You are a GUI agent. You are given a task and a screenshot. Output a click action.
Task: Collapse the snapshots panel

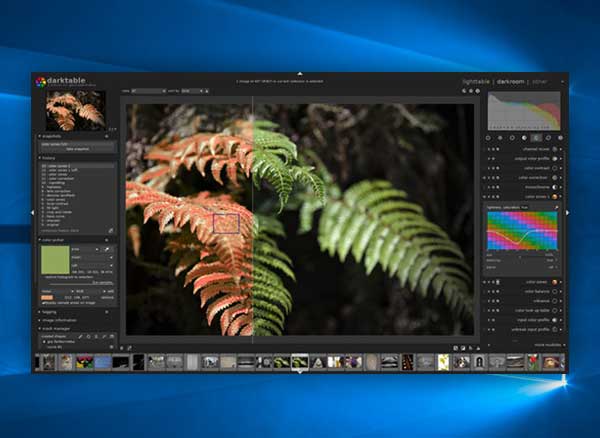pos(40,137)
